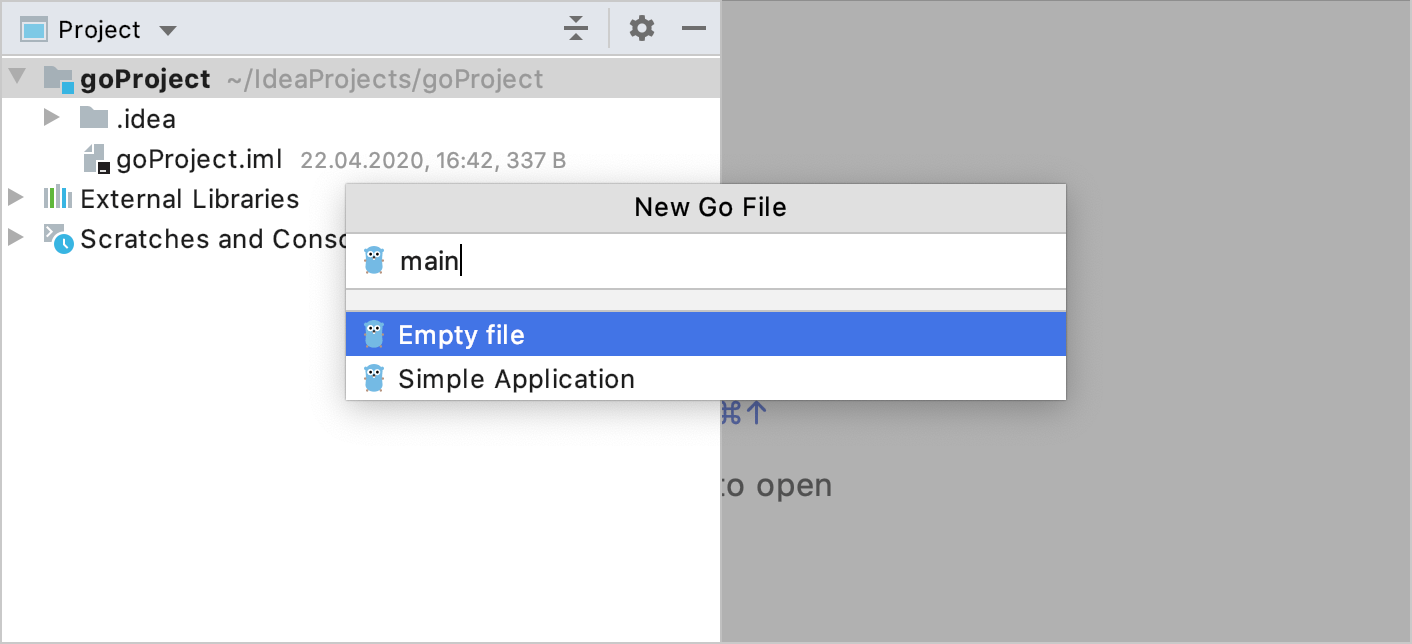This screenshot has height=644, width=1412.
Task: Click the Go icon next to Simple Application
Action: tap(375, 378)
